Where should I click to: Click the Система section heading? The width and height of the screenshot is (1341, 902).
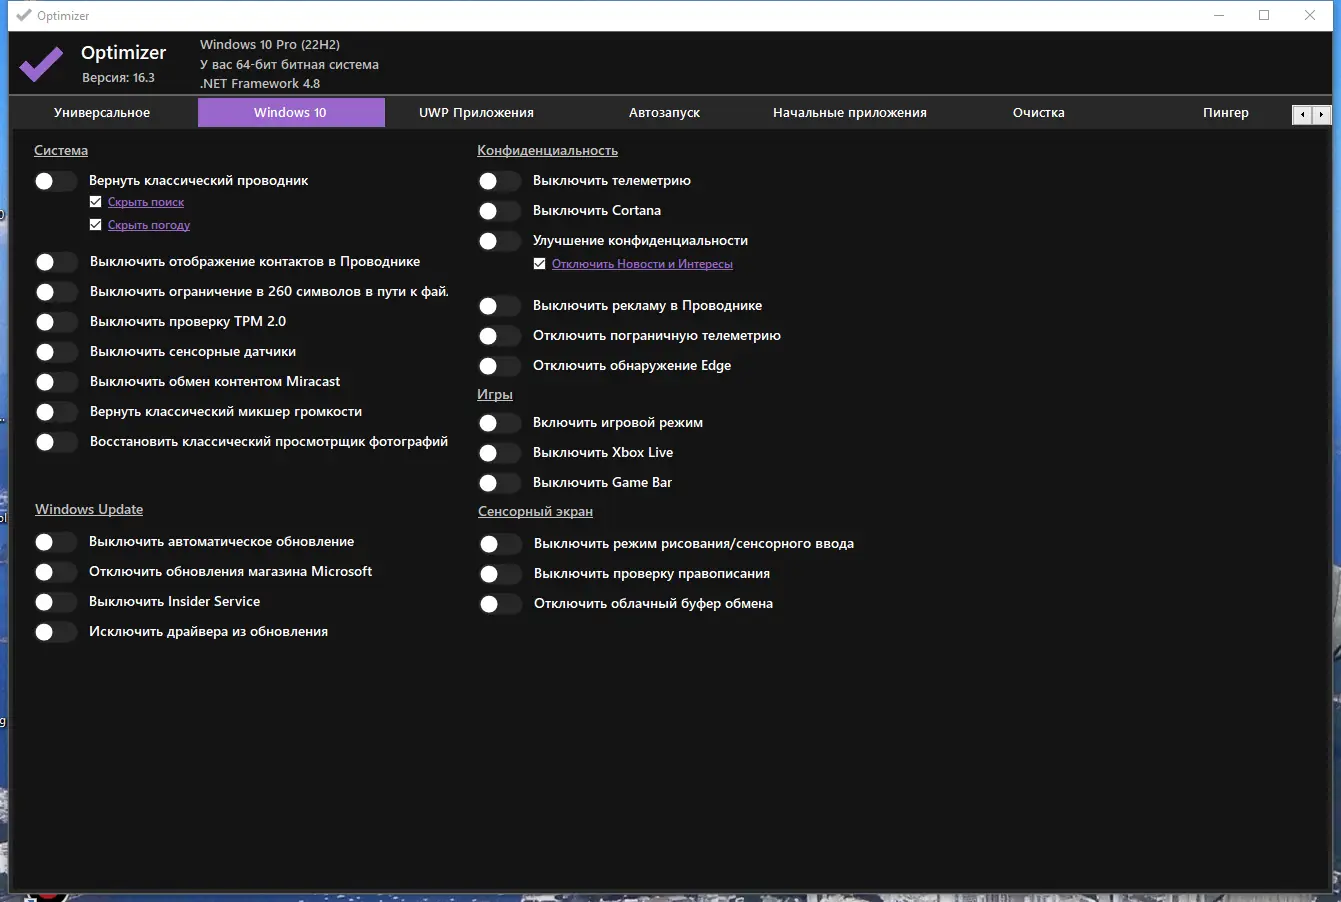(x=61, y=151)
